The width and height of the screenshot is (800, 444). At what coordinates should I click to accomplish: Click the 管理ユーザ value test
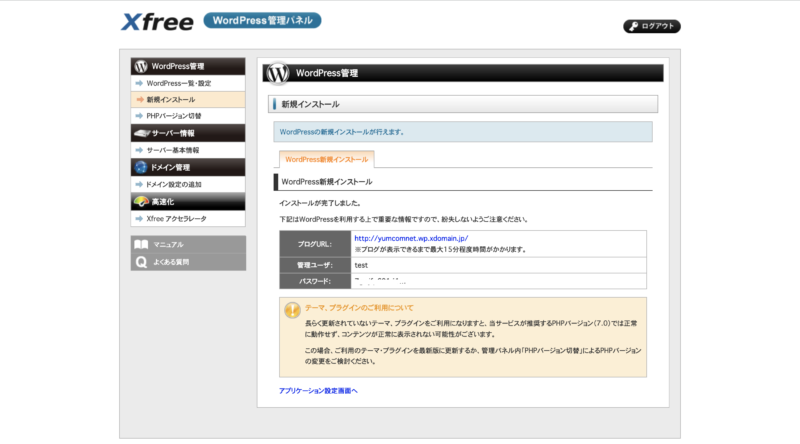pyautogui.click(x=361, y=265)
